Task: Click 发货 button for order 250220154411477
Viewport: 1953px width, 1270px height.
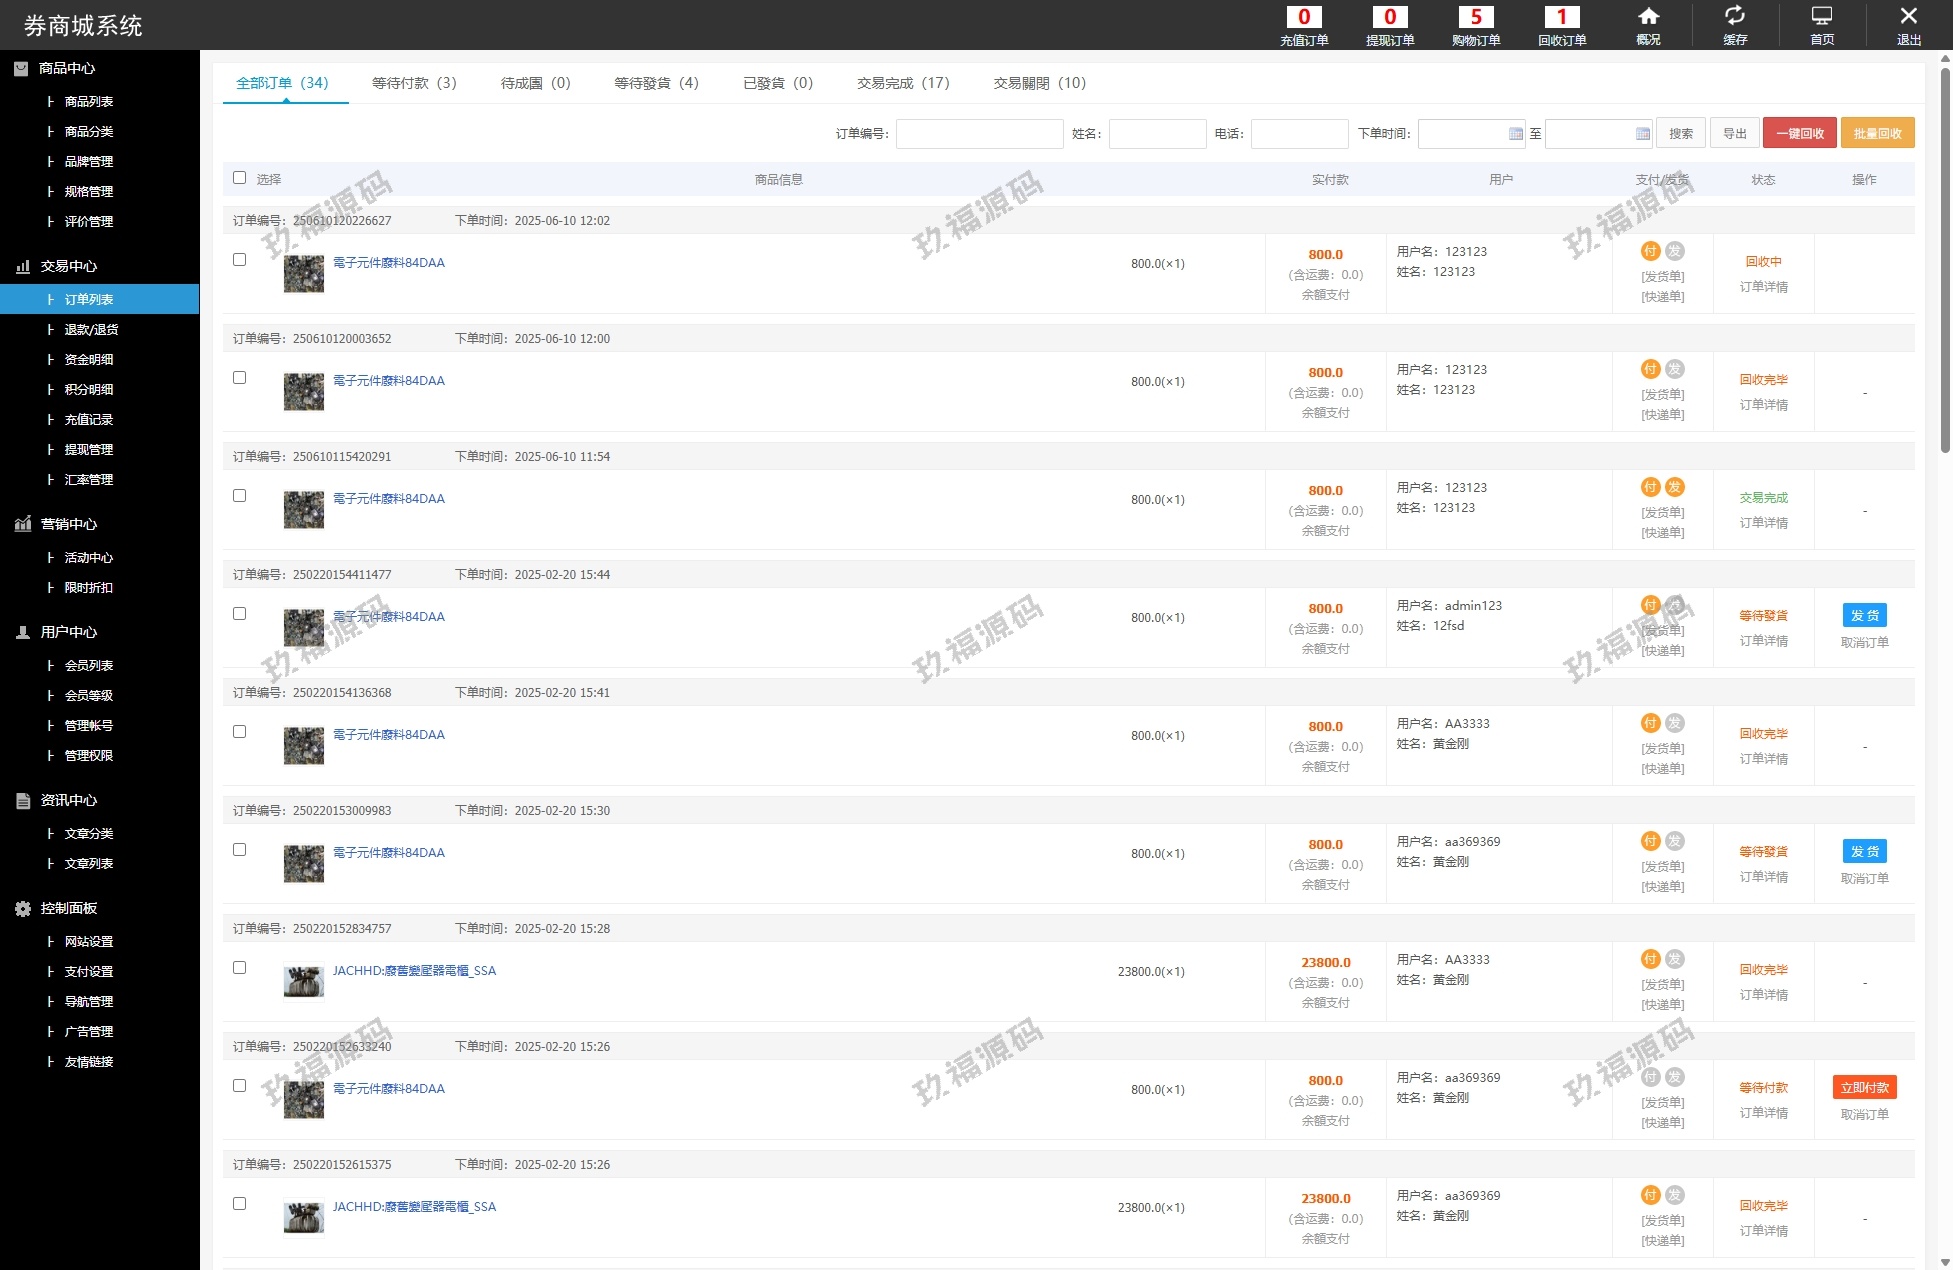Action: [1864, 616]
